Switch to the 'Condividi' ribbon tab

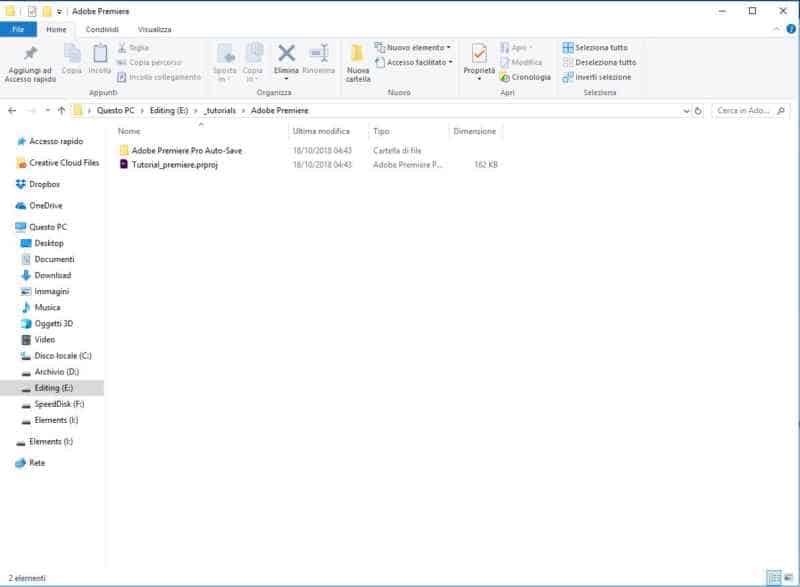tap(100, 29)
